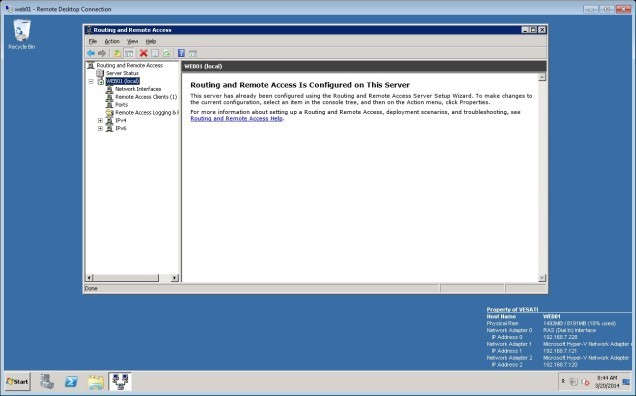The height and width of the screenshot is (396, 636).
Task: Click the Up one level folder icon
Action: click(117, 53)
